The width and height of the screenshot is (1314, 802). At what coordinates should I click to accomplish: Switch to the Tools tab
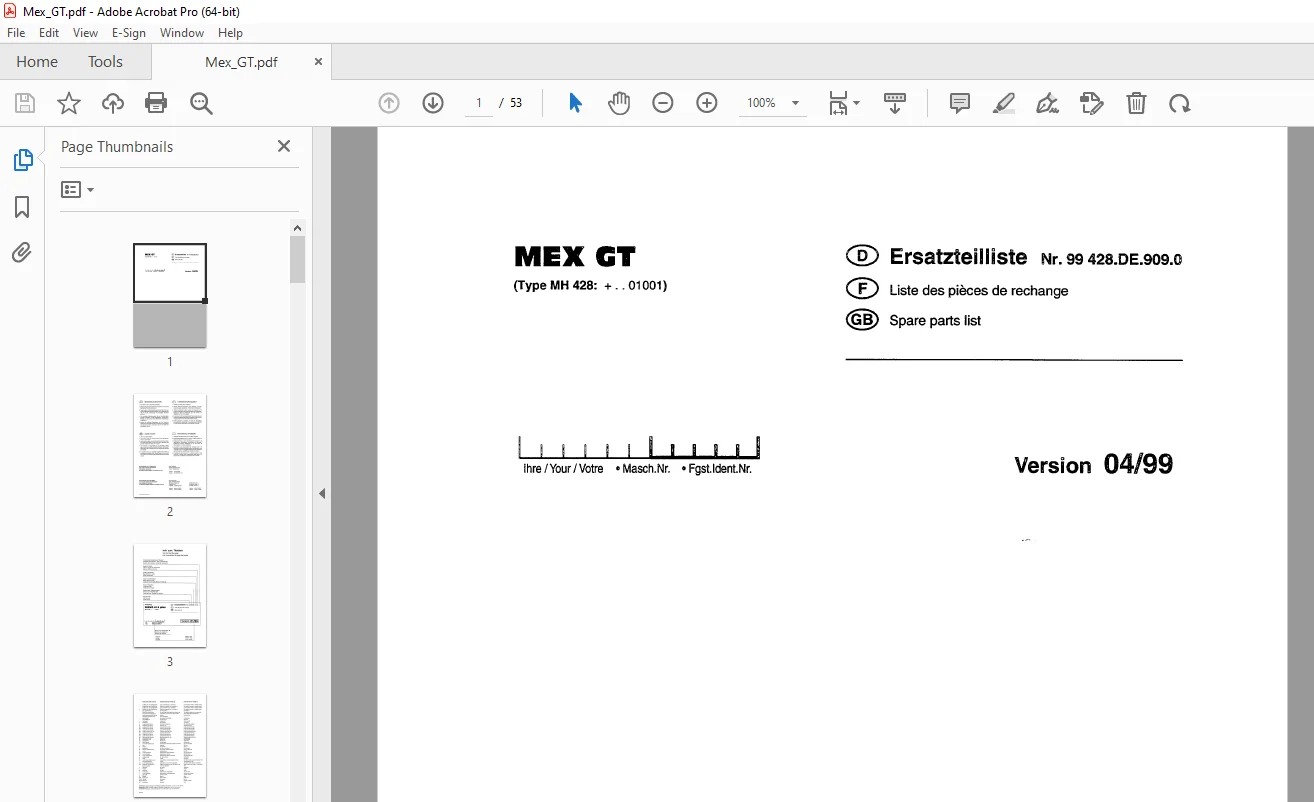pyautogui.click(x=105, y=61)
